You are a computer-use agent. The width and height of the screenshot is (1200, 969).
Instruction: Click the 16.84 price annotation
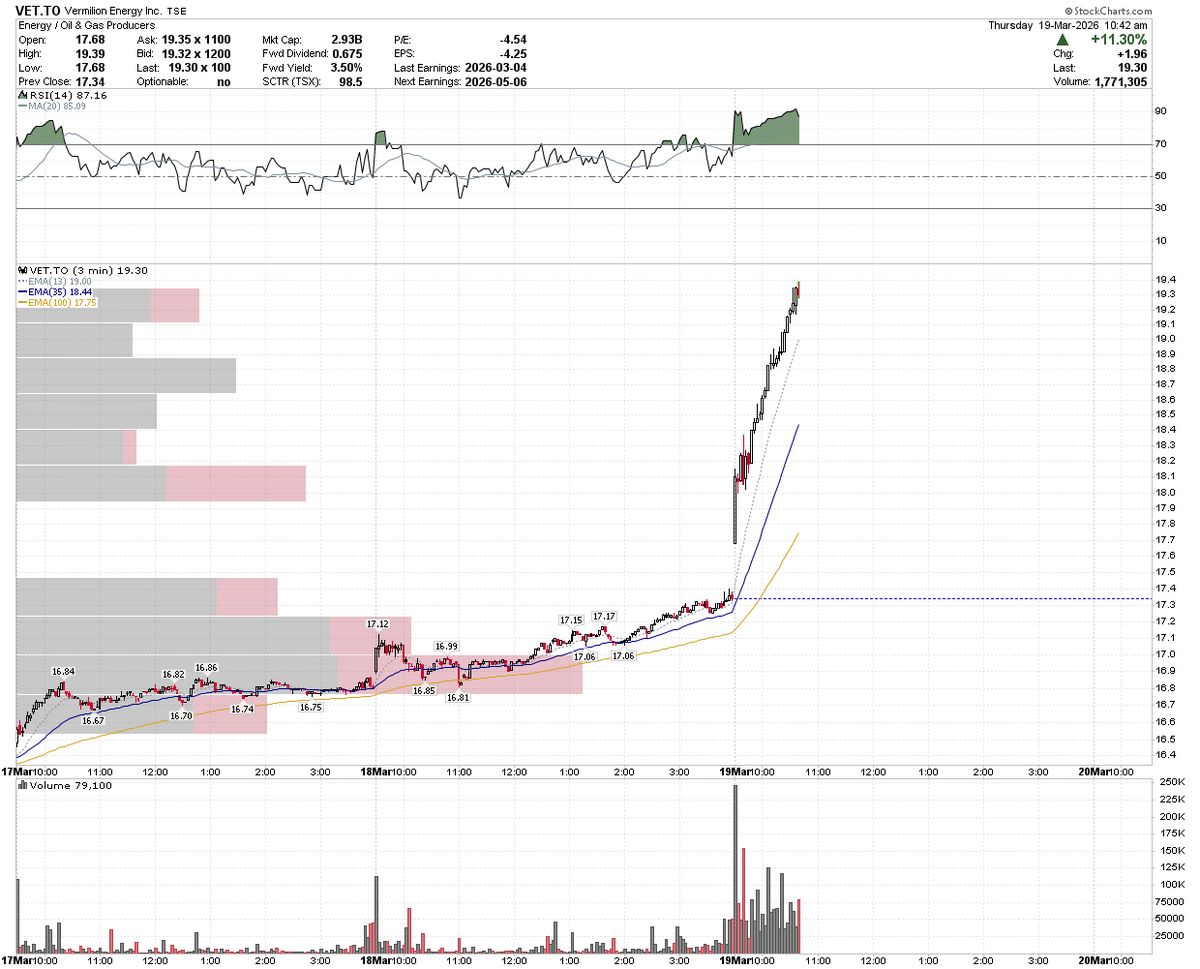tap(63, 672)
